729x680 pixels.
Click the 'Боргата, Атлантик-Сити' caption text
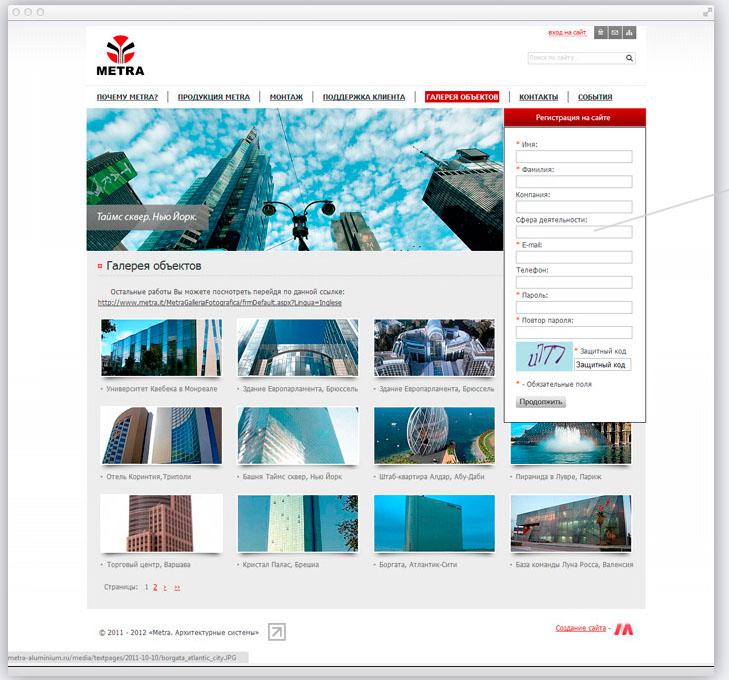(418, 565)
